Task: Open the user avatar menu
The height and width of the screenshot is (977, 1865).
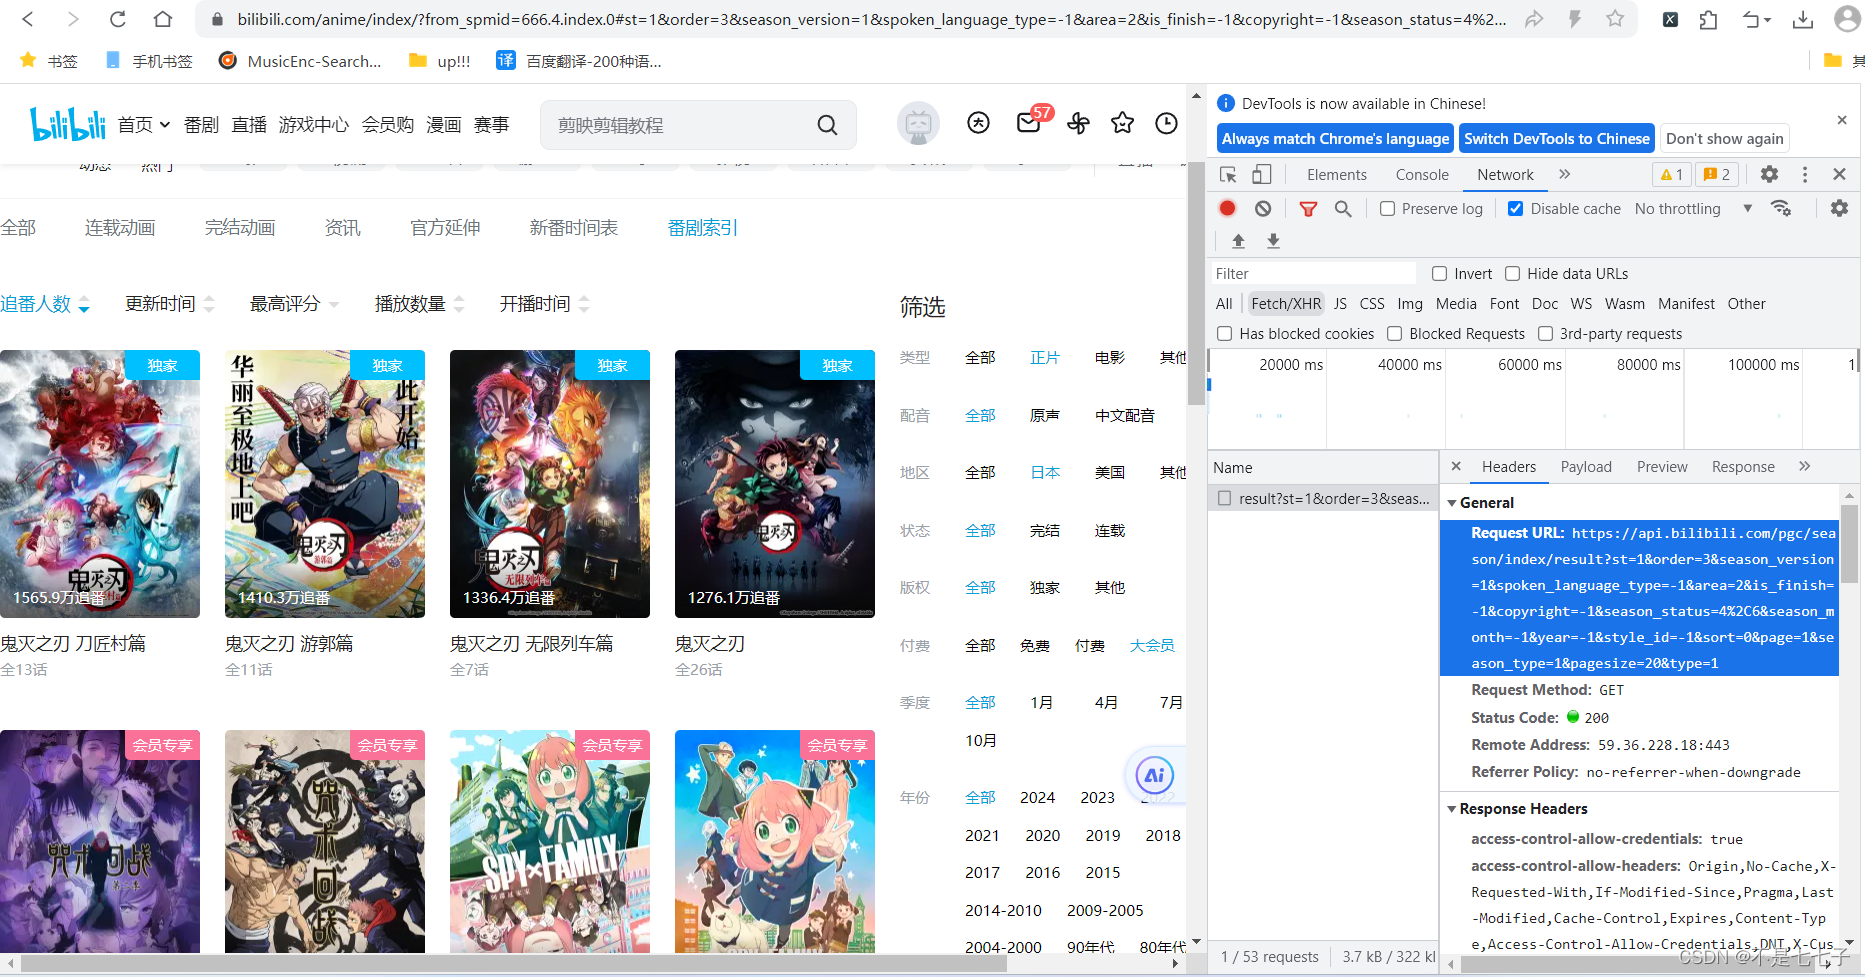Action: click(918, 124)
